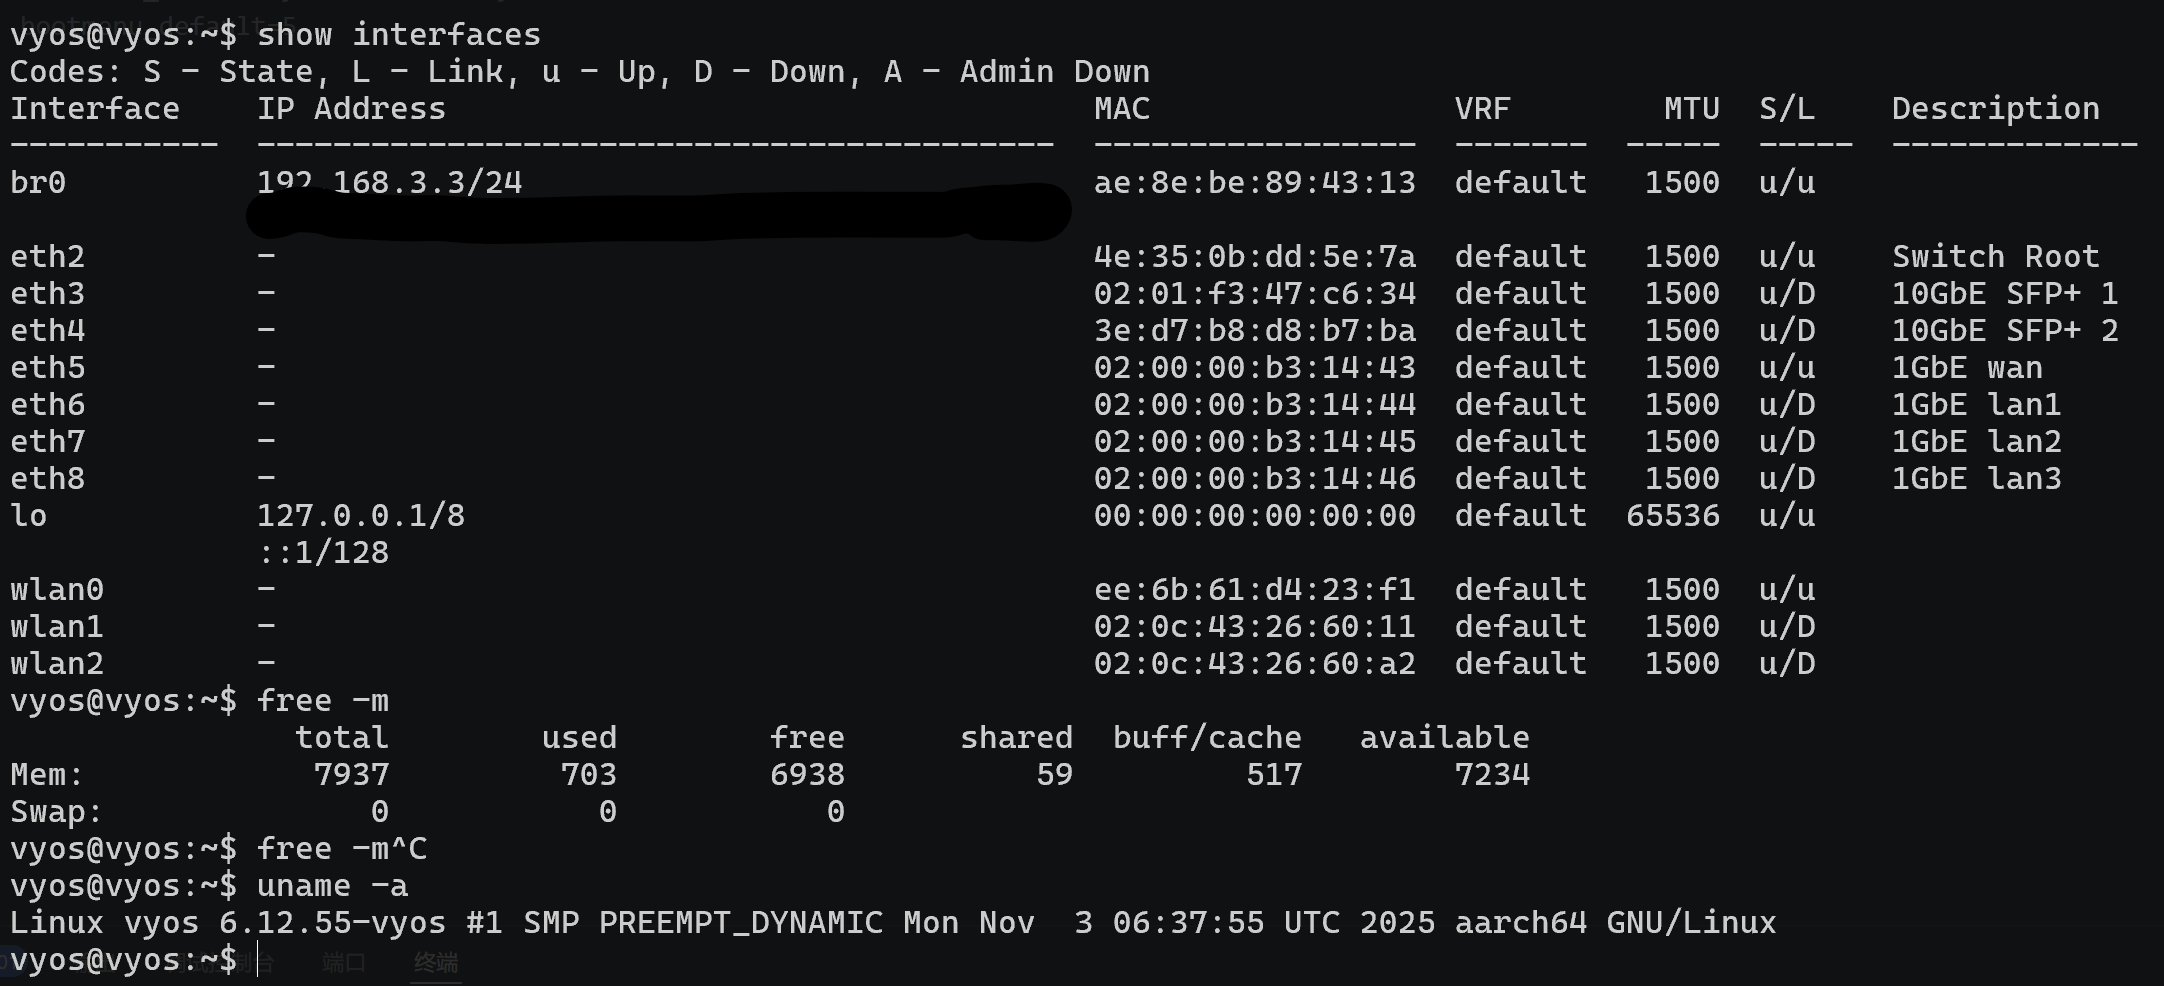Switch to the 终端 tab
Screen dimensions: 2164x986
(x=436, y=963)
